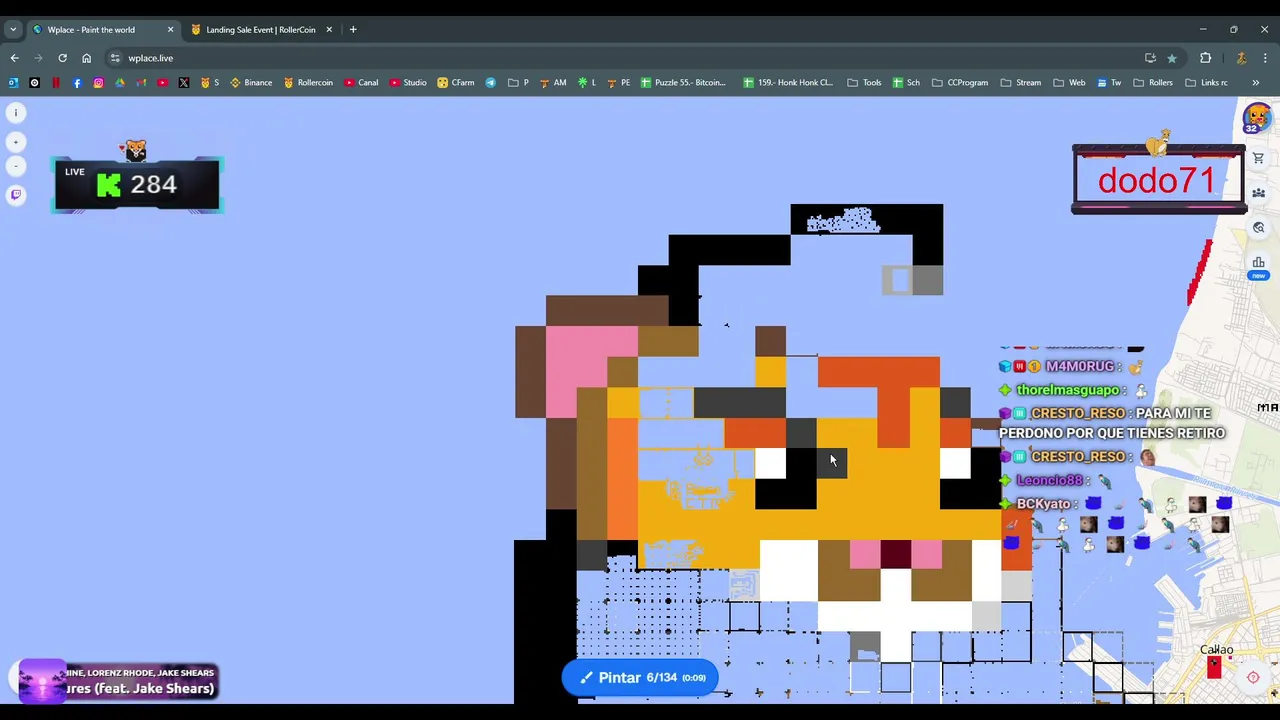Image resolution: width=1280 pixels, height=720 pixels.
Task: Open the Extensions puzzle icon
Action: click(1205, 58)
